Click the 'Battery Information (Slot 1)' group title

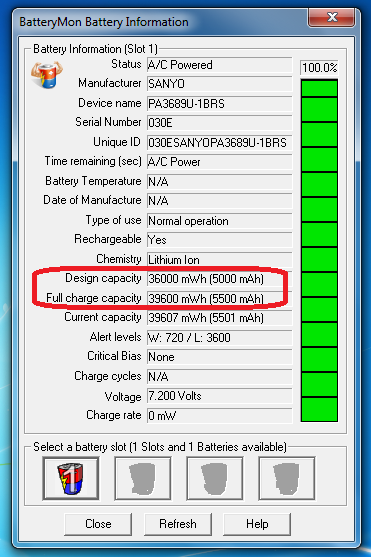(95, 49)
